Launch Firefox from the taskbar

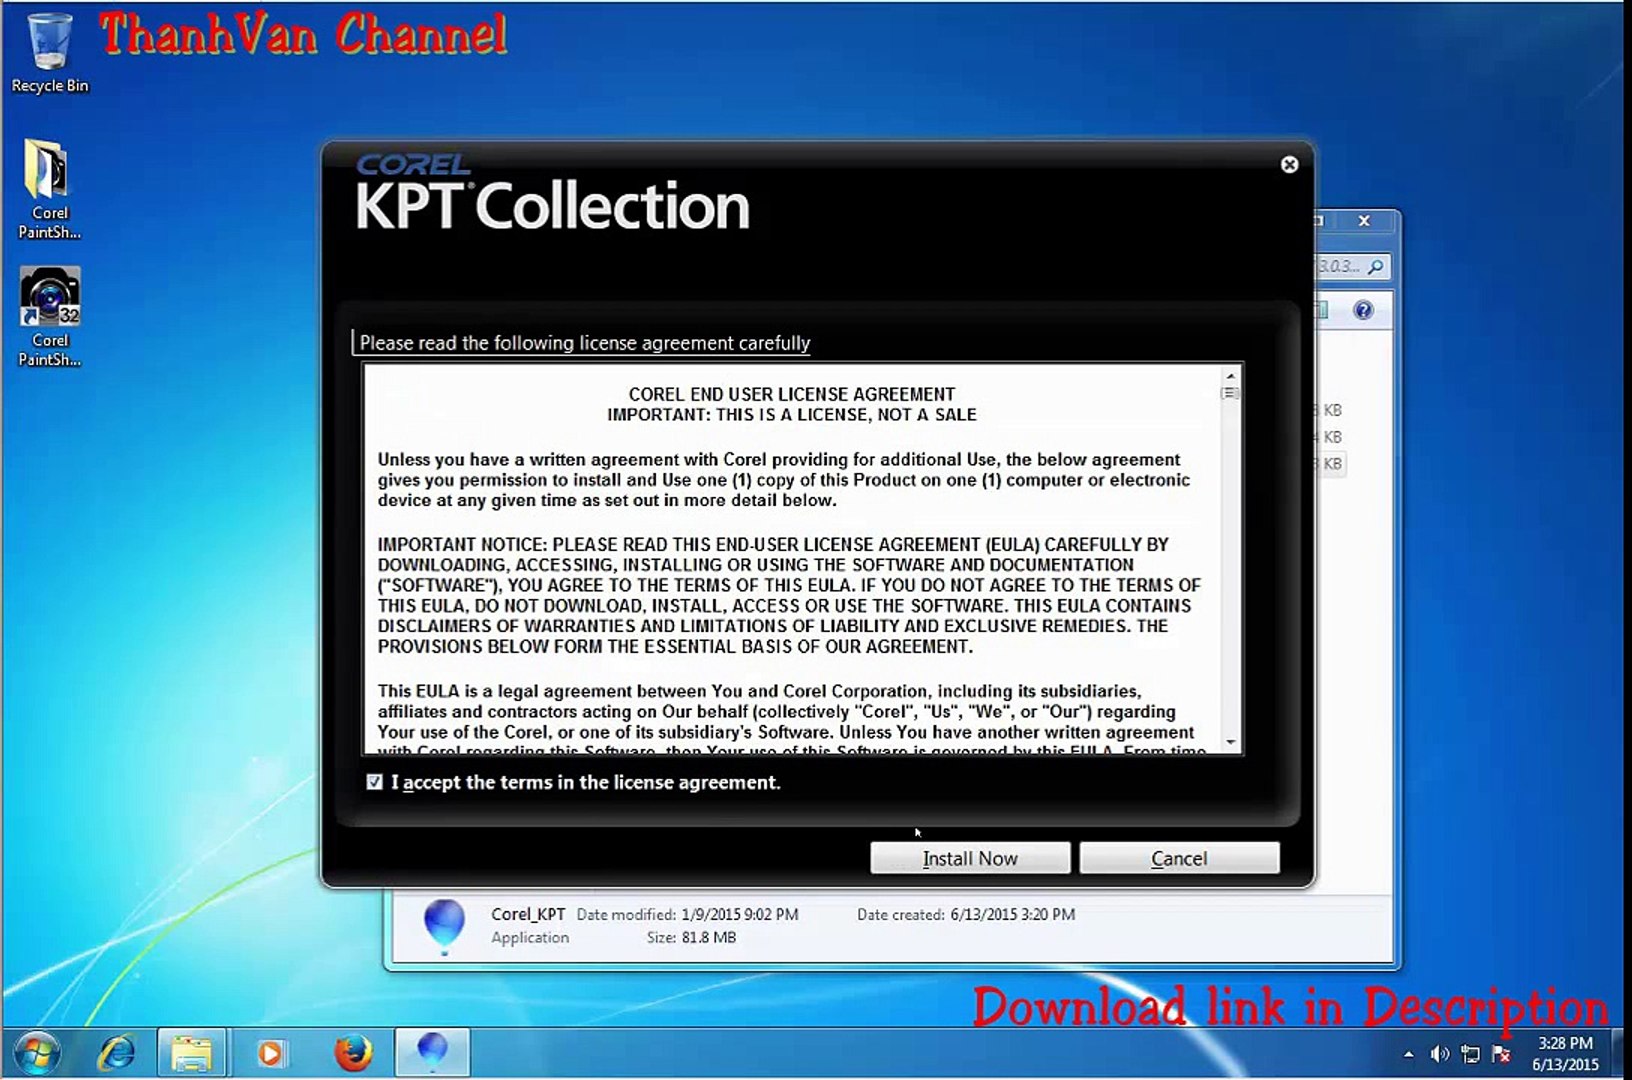(x=352, y=1054)
